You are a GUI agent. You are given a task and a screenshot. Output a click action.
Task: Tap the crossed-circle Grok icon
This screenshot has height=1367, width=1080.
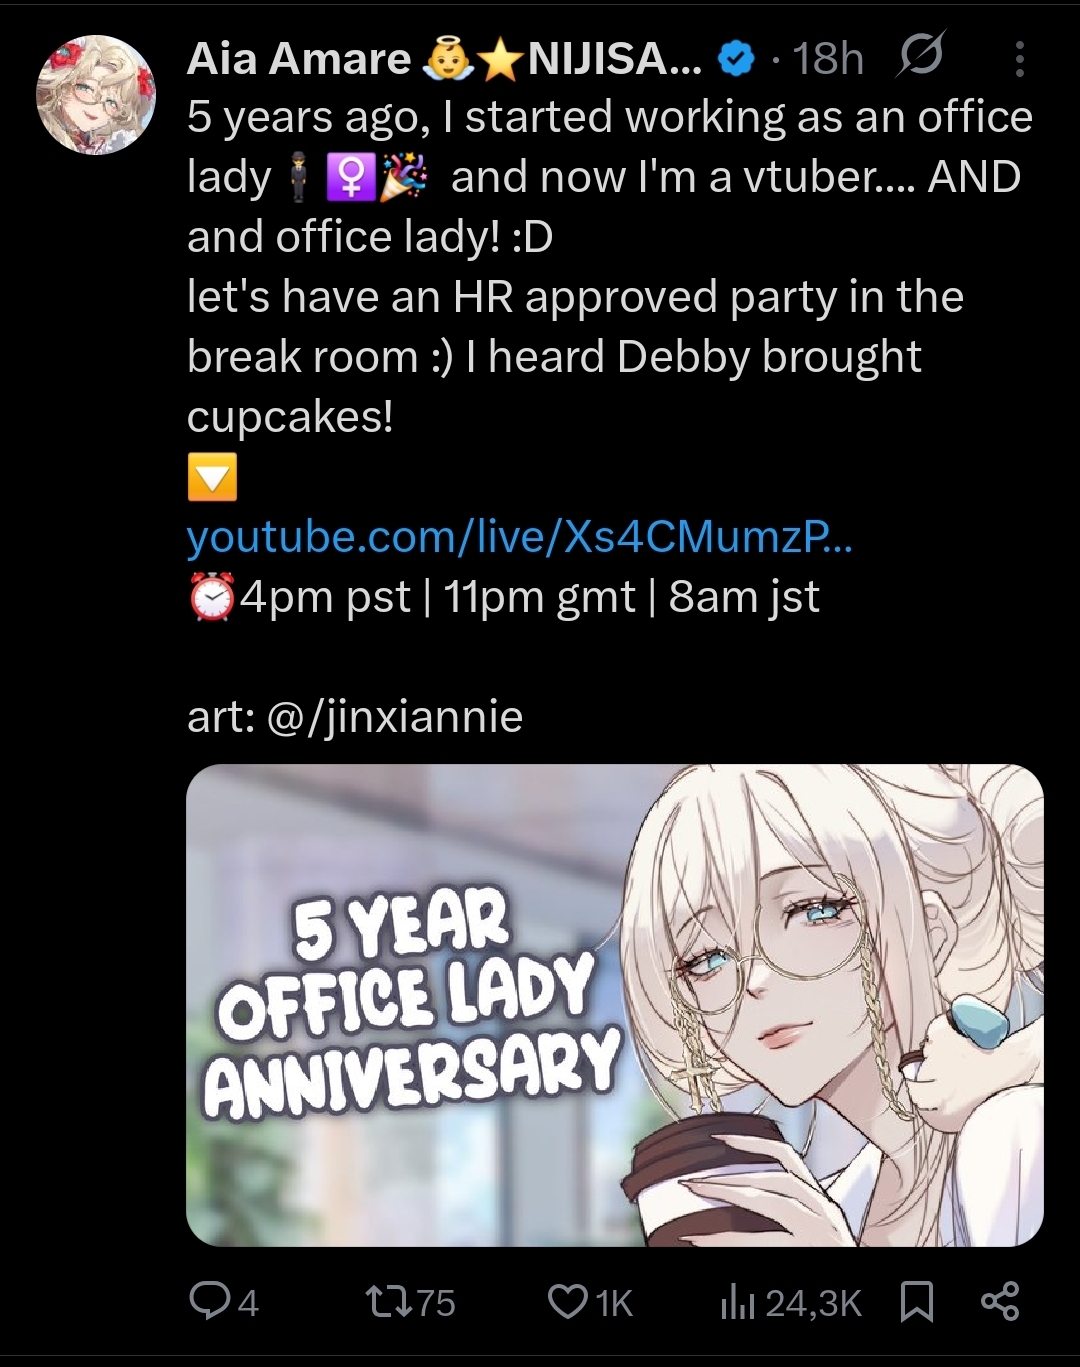tap(919, 56)
